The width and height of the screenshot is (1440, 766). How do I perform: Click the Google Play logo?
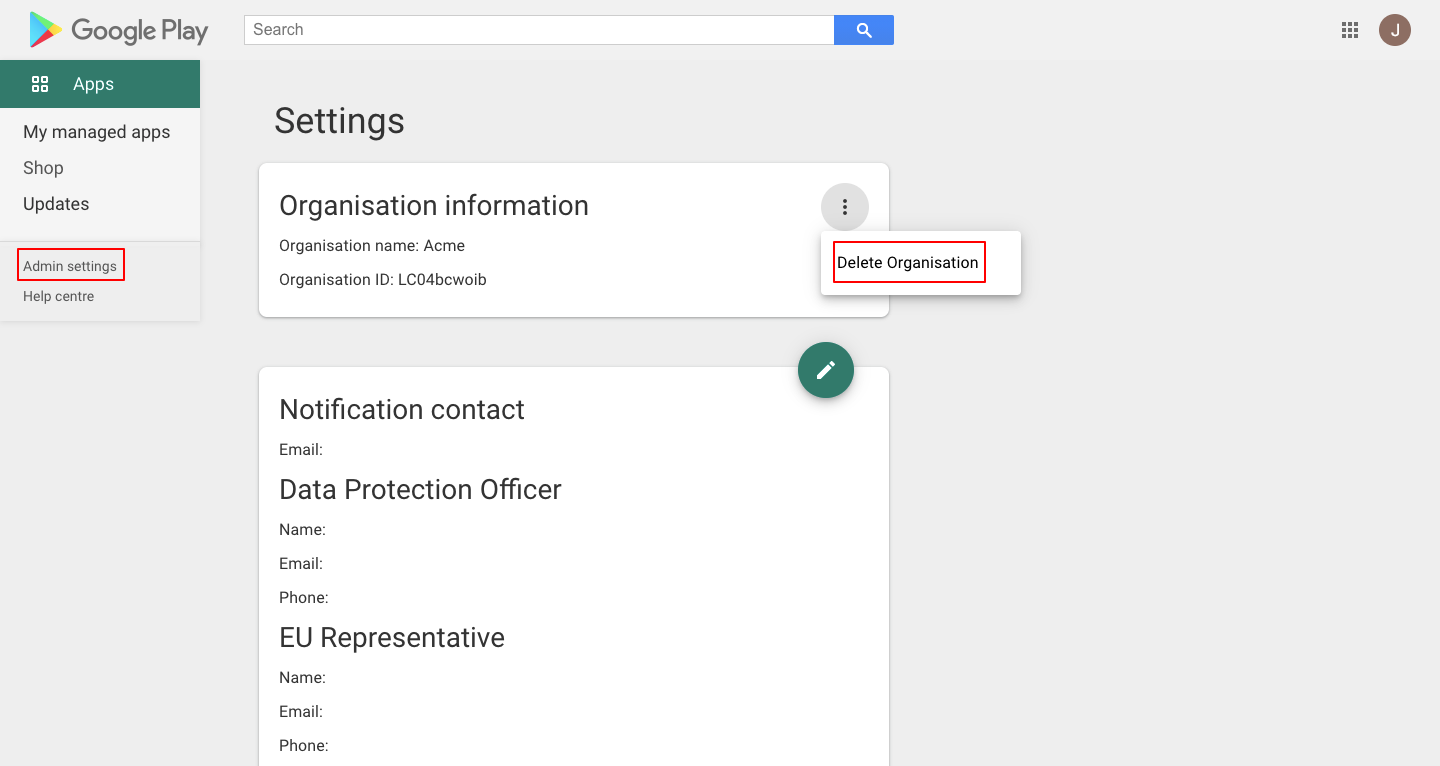(119, 30)
